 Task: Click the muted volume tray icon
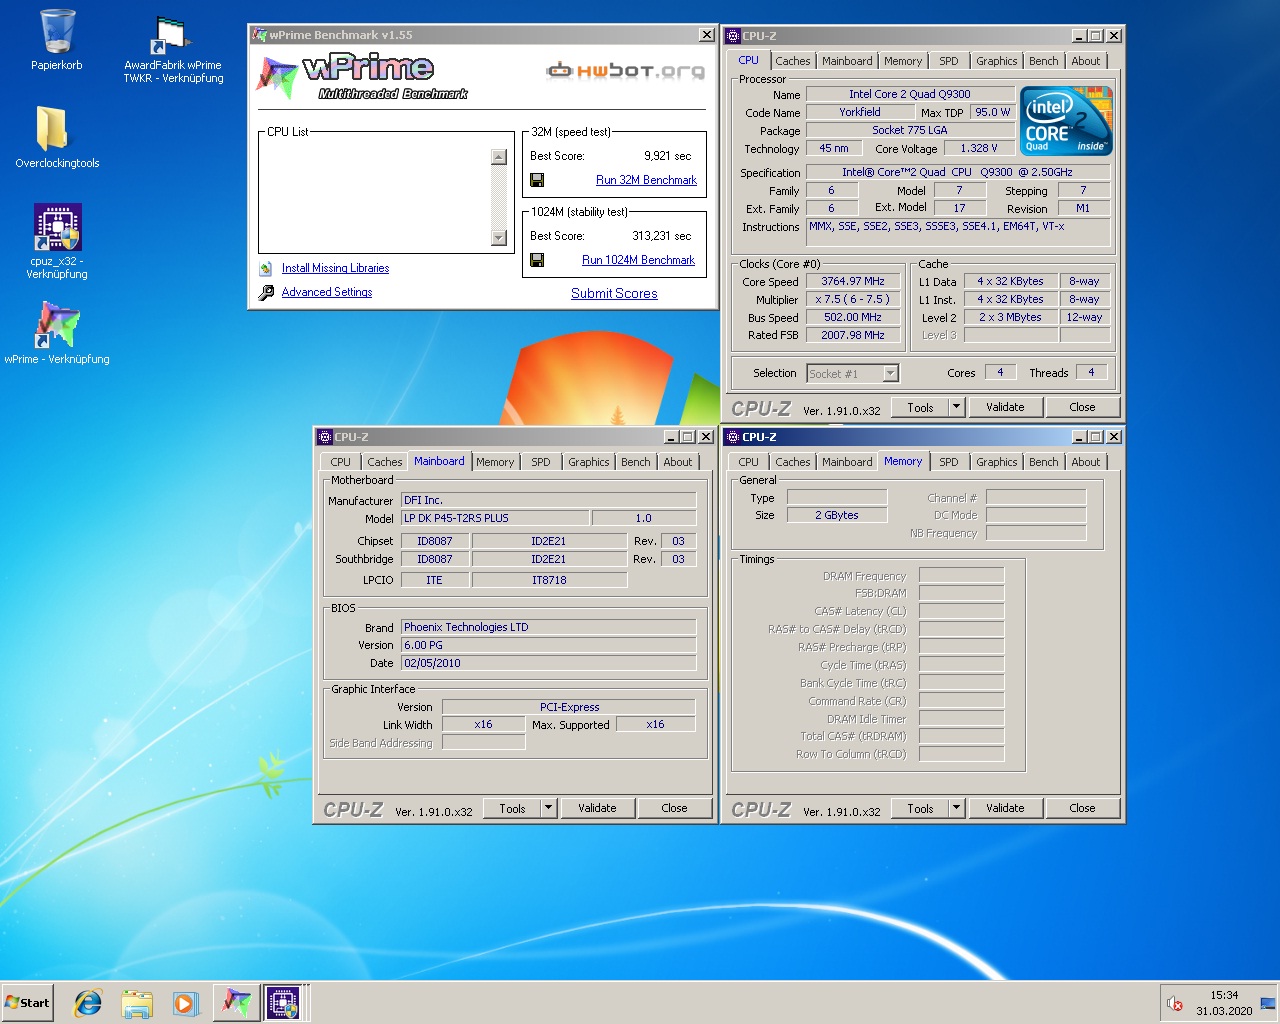(1175, 1003)
